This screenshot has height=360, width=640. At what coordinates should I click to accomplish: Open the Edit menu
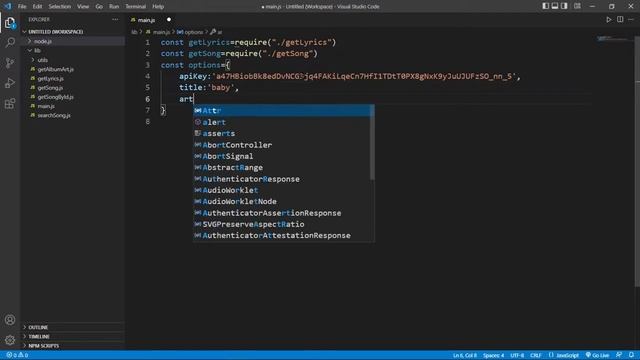point(37,7)
